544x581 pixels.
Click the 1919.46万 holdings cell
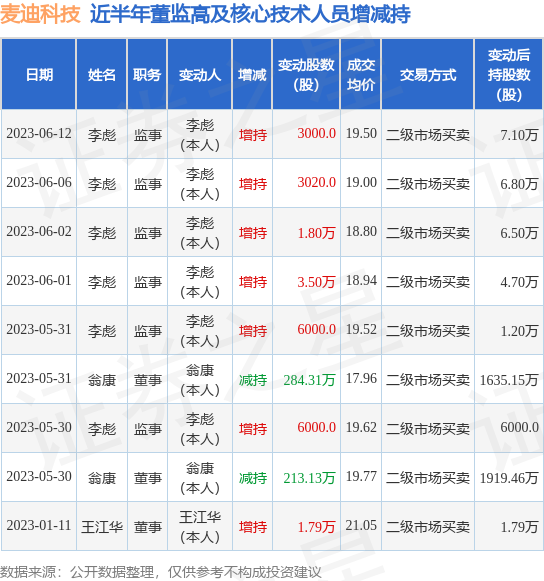[x=509, y=478]
